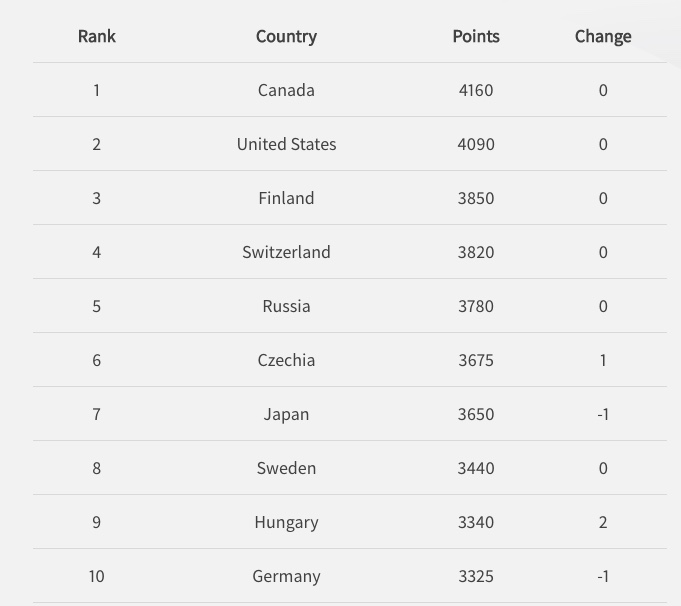681x606 pixels.
Task: Sort by the Points column header
Action: pyautogui.click(x=476, y=36)
